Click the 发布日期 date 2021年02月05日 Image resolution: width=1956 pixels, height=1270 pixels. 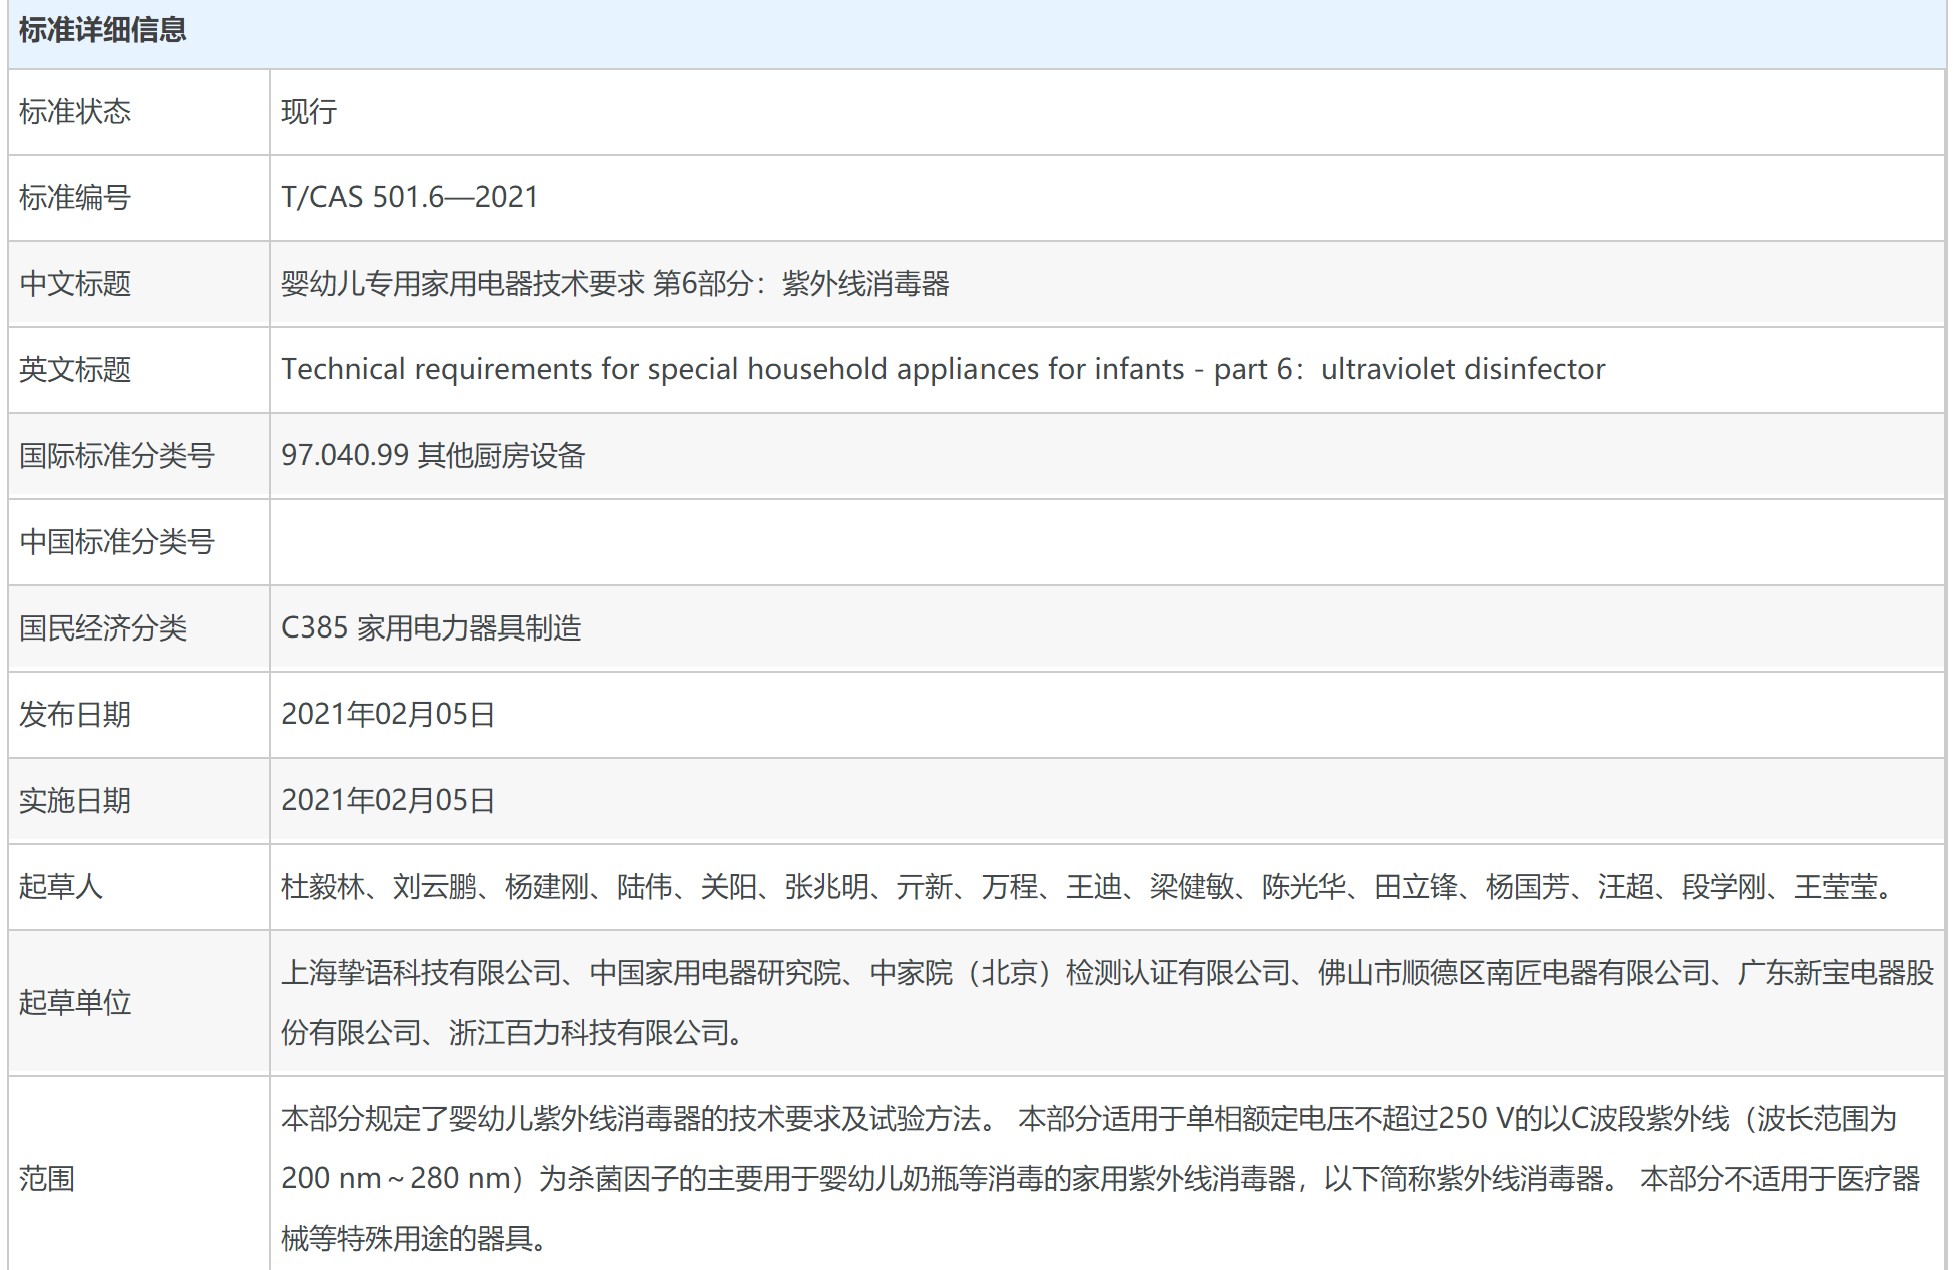[x=388, y=714]
